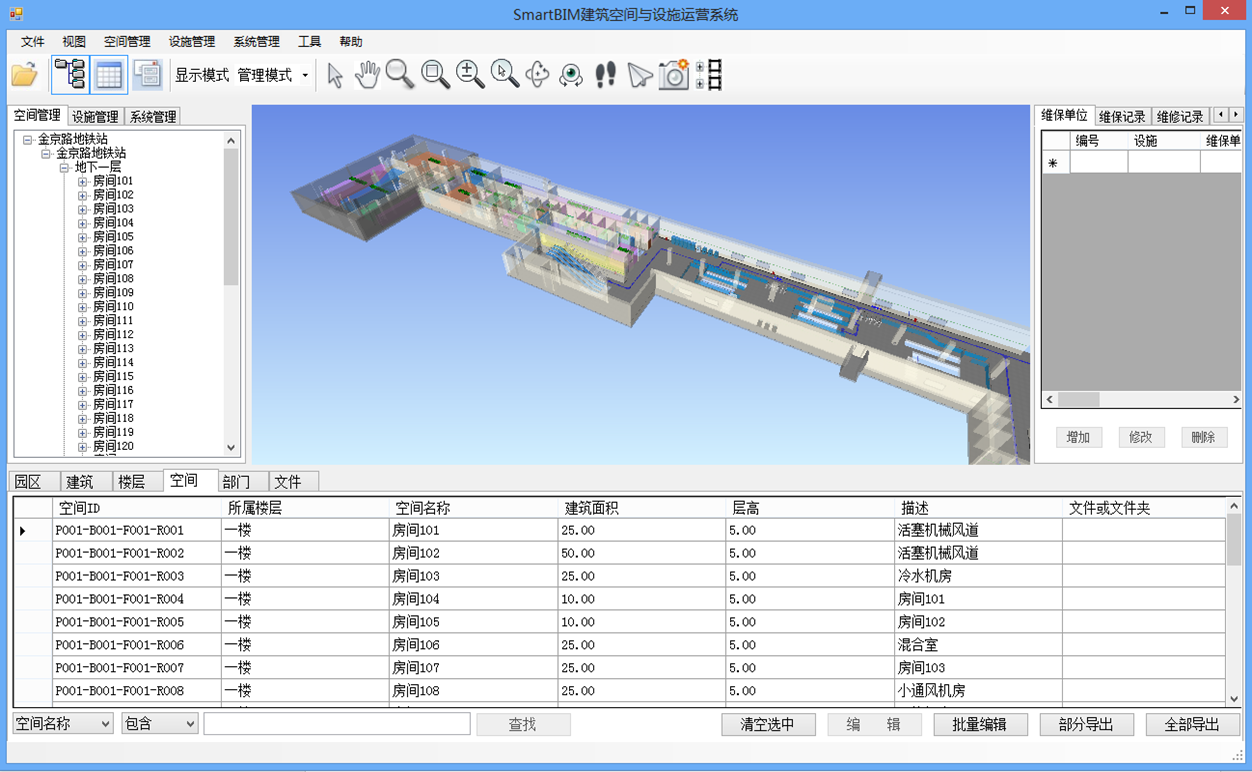Click the search text input field

tap(337, 724)
